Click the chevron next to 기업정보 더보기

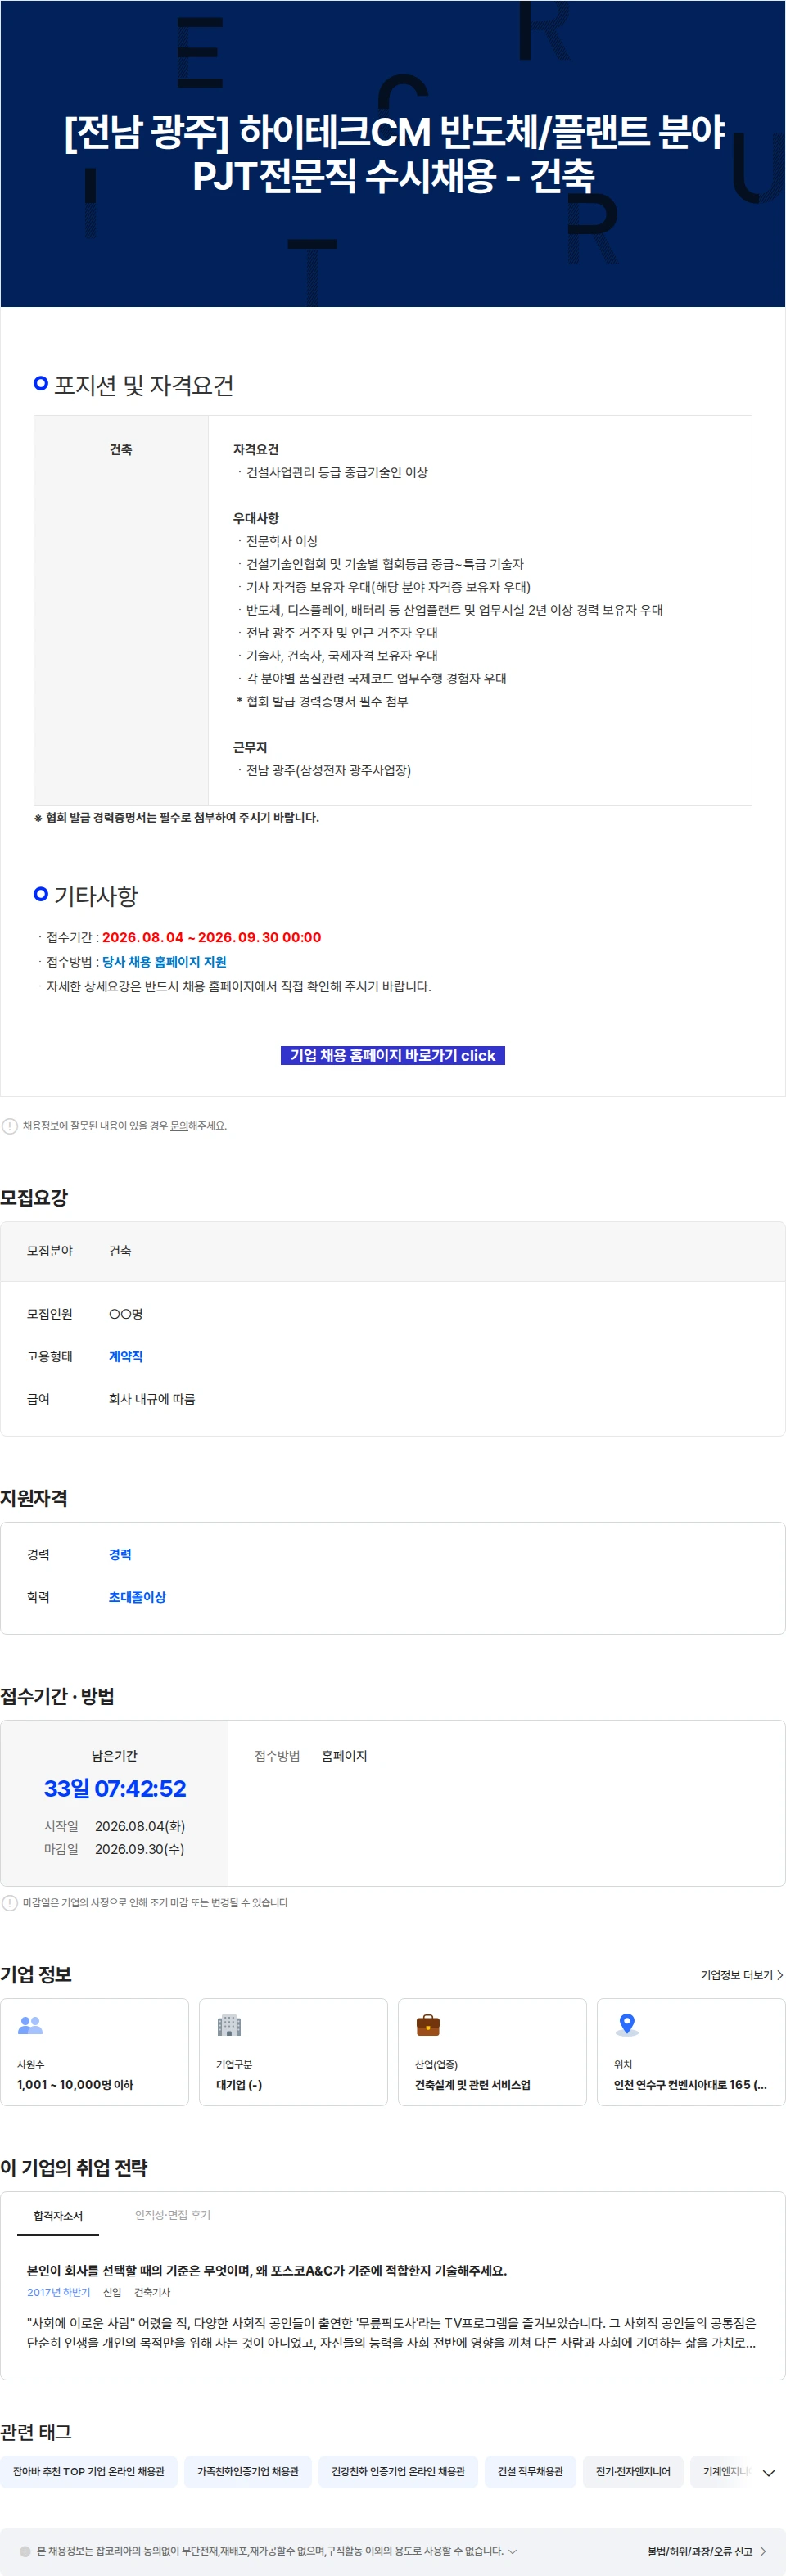point(780,1975)
